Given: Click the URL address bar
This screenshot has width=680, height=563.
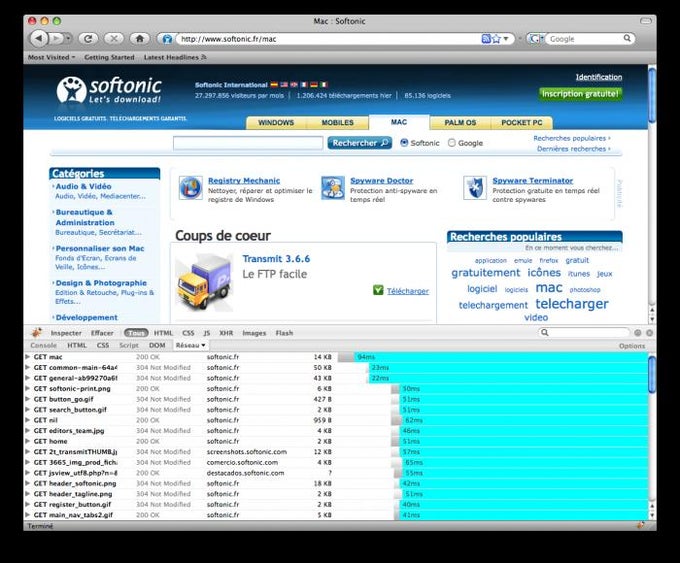Looking at the screenshot, I should [330, 39].
